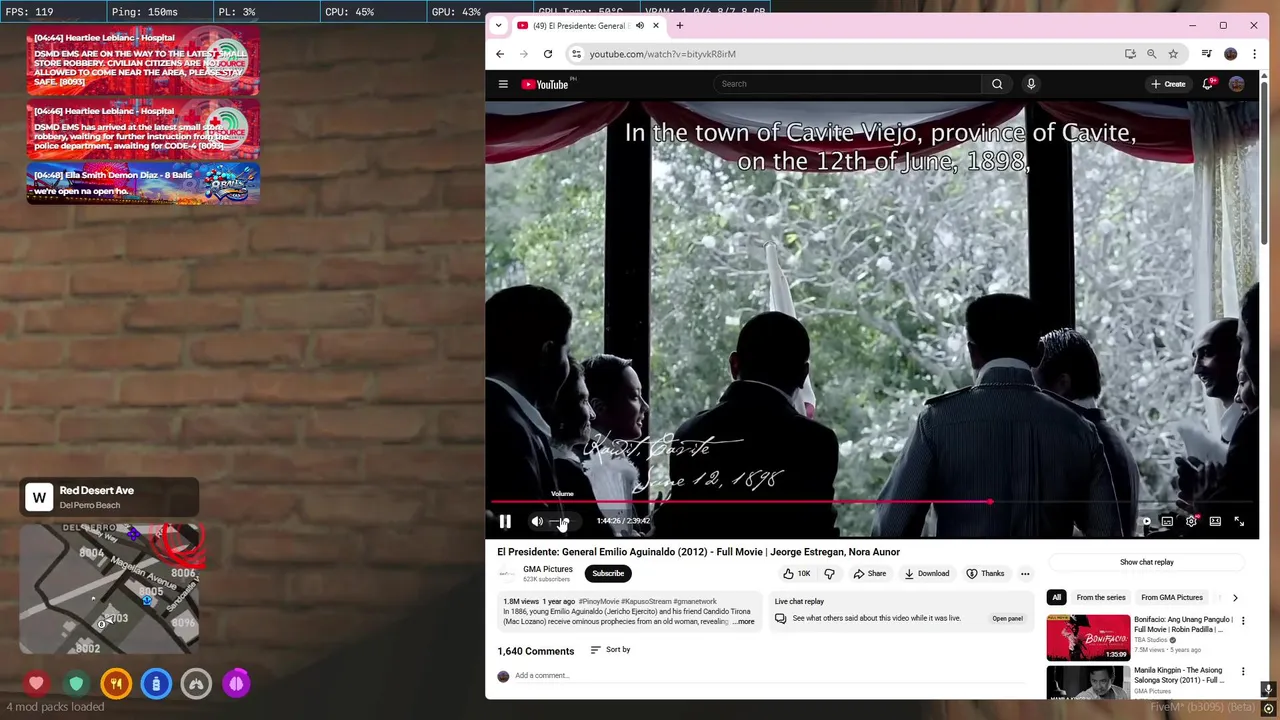This screenshot has width=1280, height=720.
Task: Open zoom control in address bar
Action: pos(1152,54)
